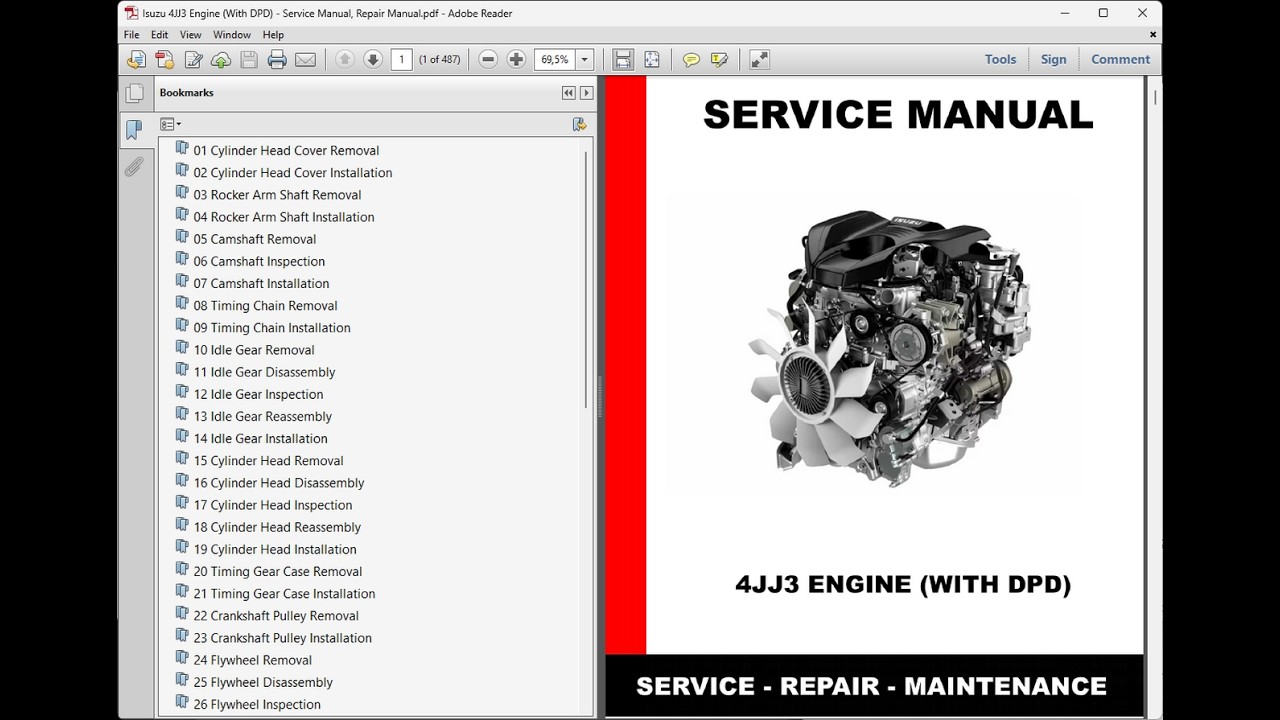
Task: Select 22 Crankshaft Pulley Removal bookmark
Action: pos(276,616)
